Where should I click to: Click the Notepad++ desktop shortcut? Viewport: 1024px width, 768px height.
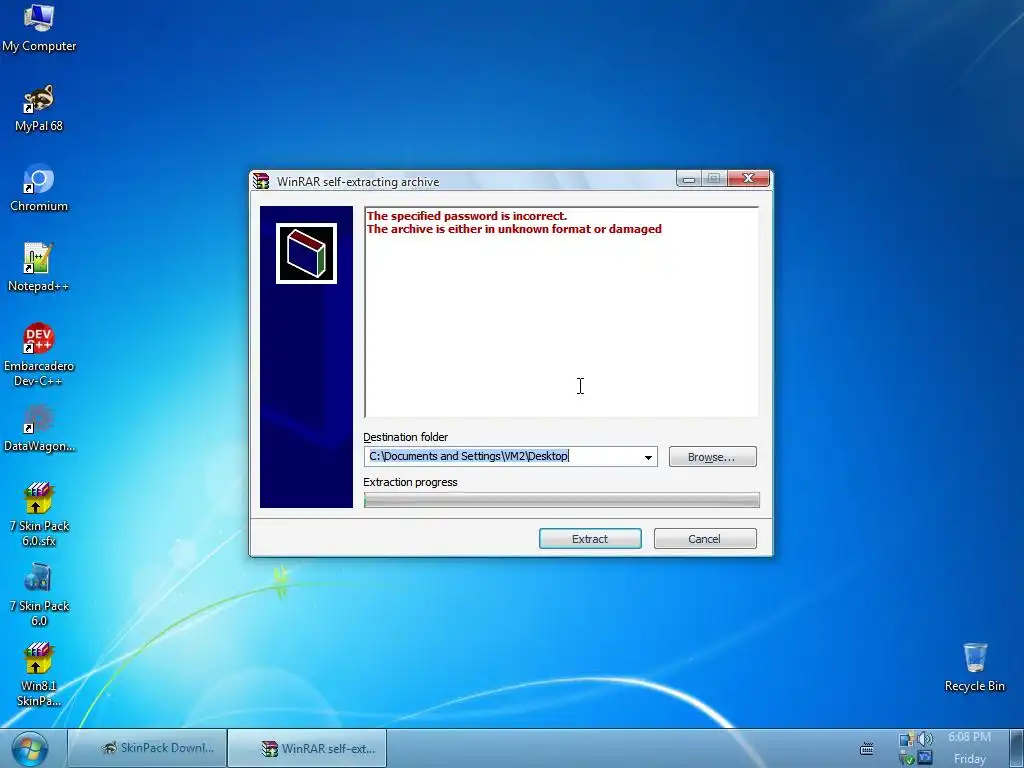click(39, 268)
